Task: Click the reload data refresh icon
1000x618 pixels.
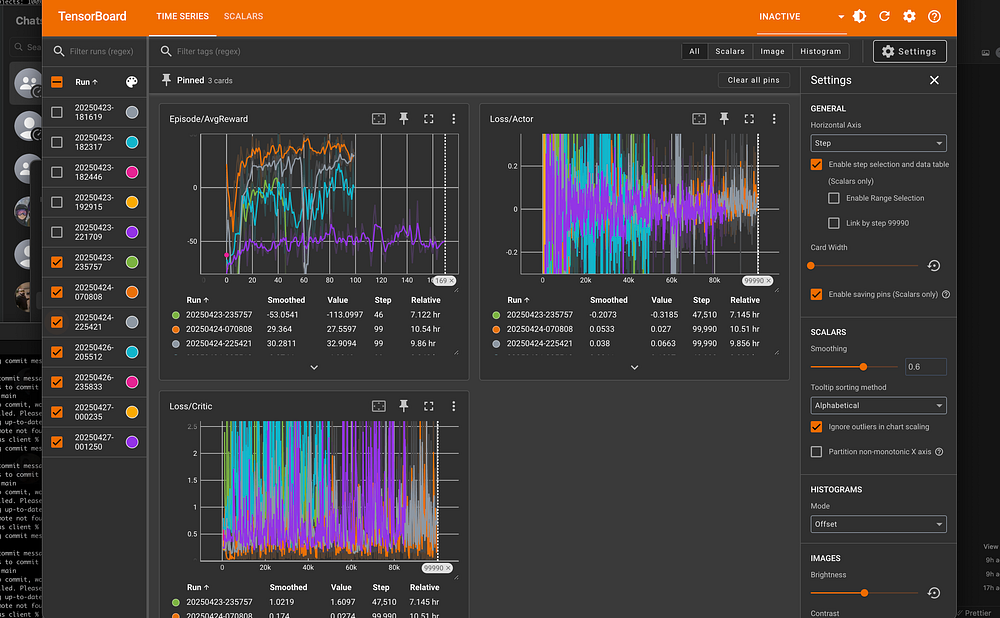Action: click(x=884, y=17)
